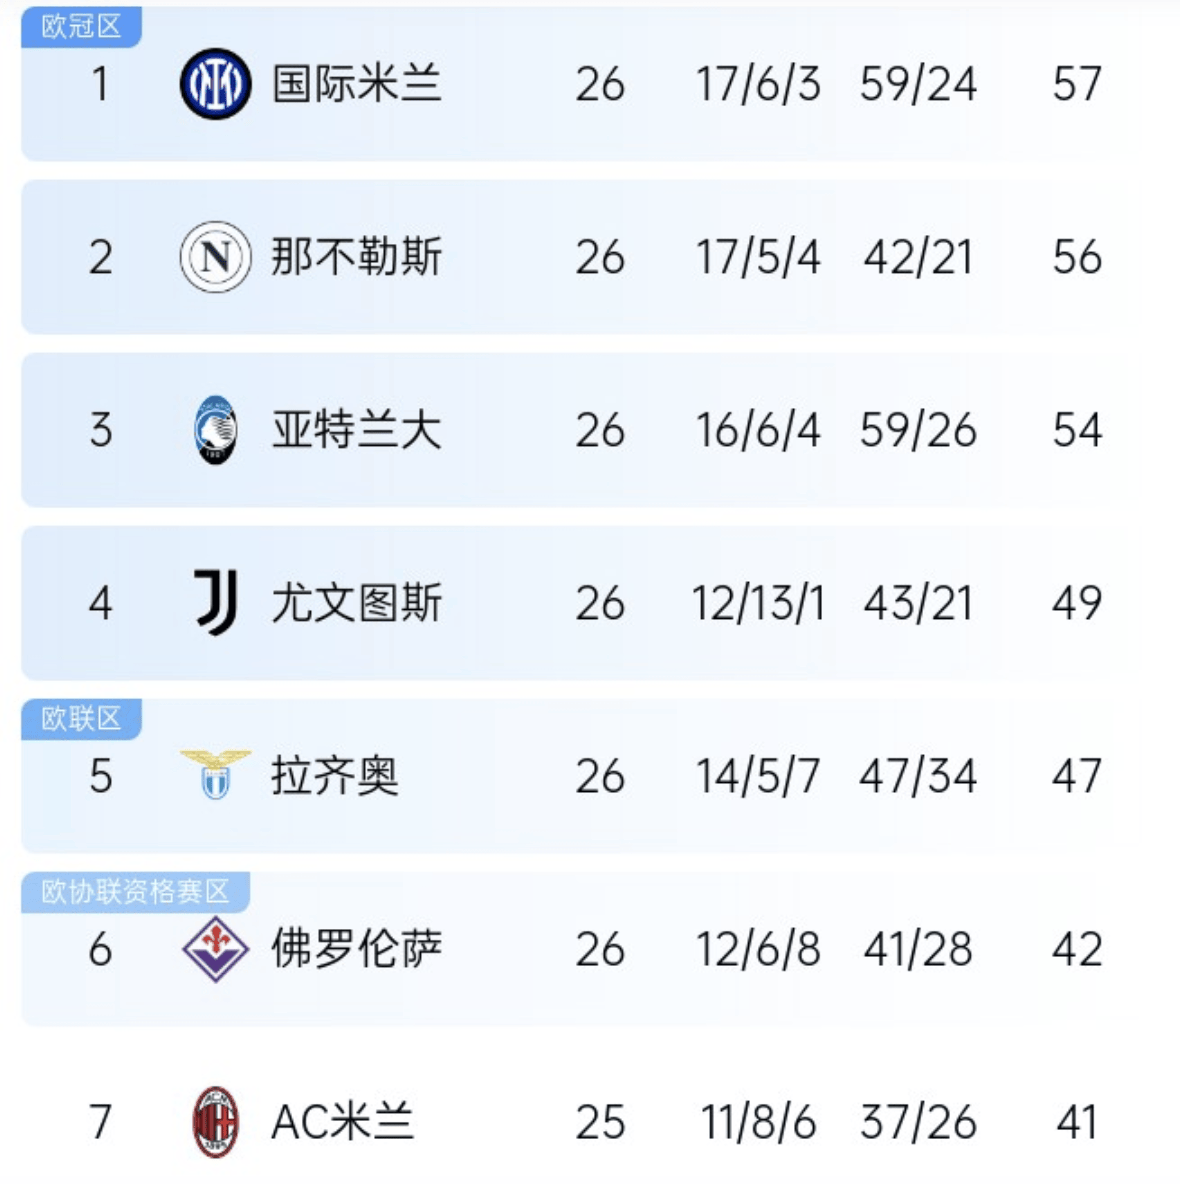Click the Napoli club badge icon
The image size is (1180, 1184).
[212, 257]
